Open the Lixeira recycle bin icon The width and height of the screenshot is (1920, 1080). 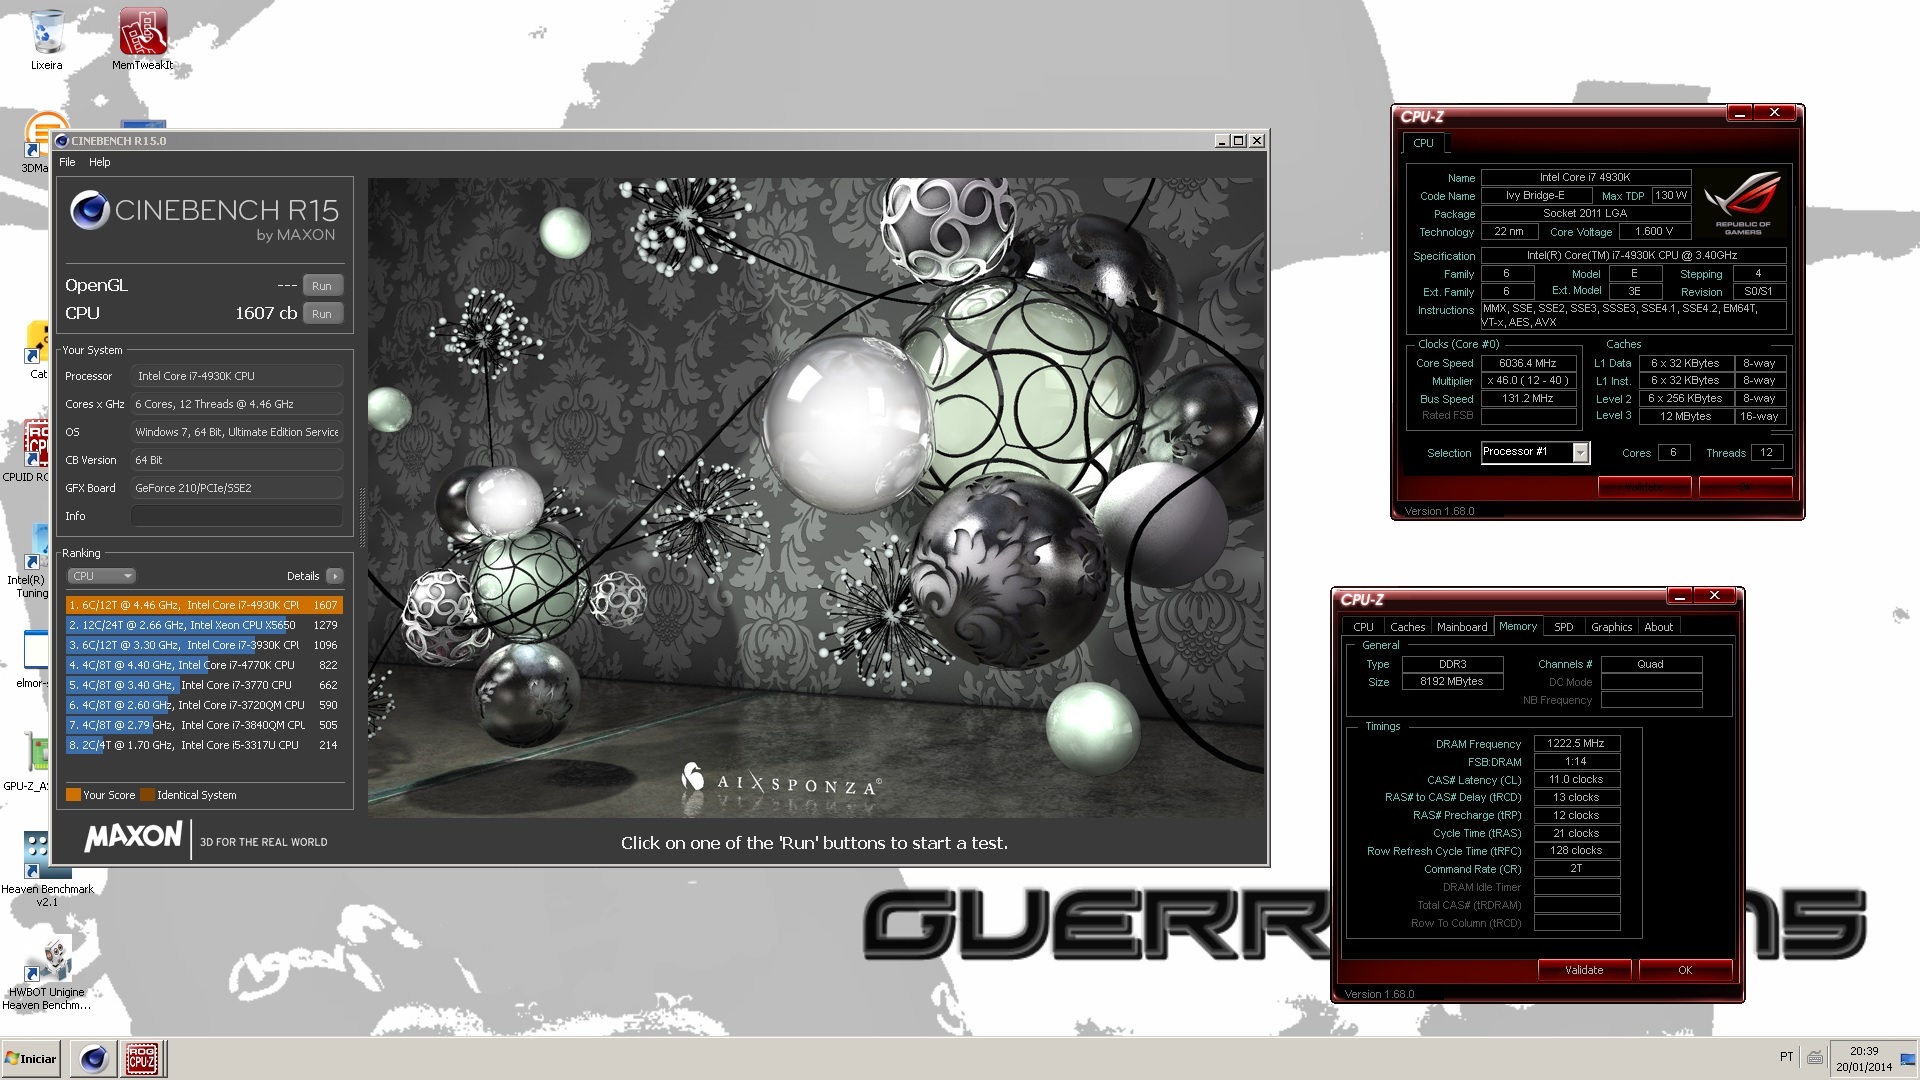pyautogui.click(x=46, y=40)
